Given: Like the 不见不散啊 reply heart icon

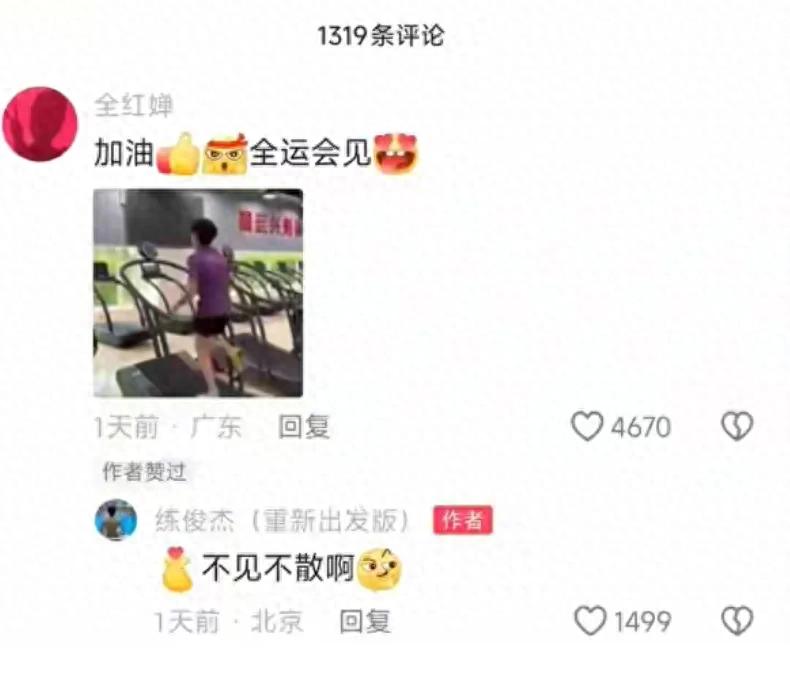Looking at the screenshot, I should point(590,621).
